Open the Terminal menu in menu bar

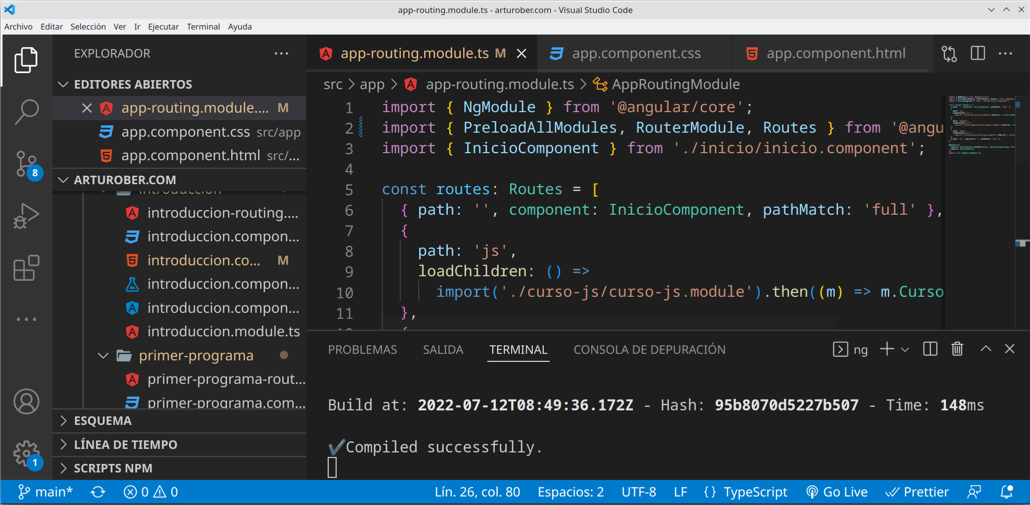[x=203, y=27]
